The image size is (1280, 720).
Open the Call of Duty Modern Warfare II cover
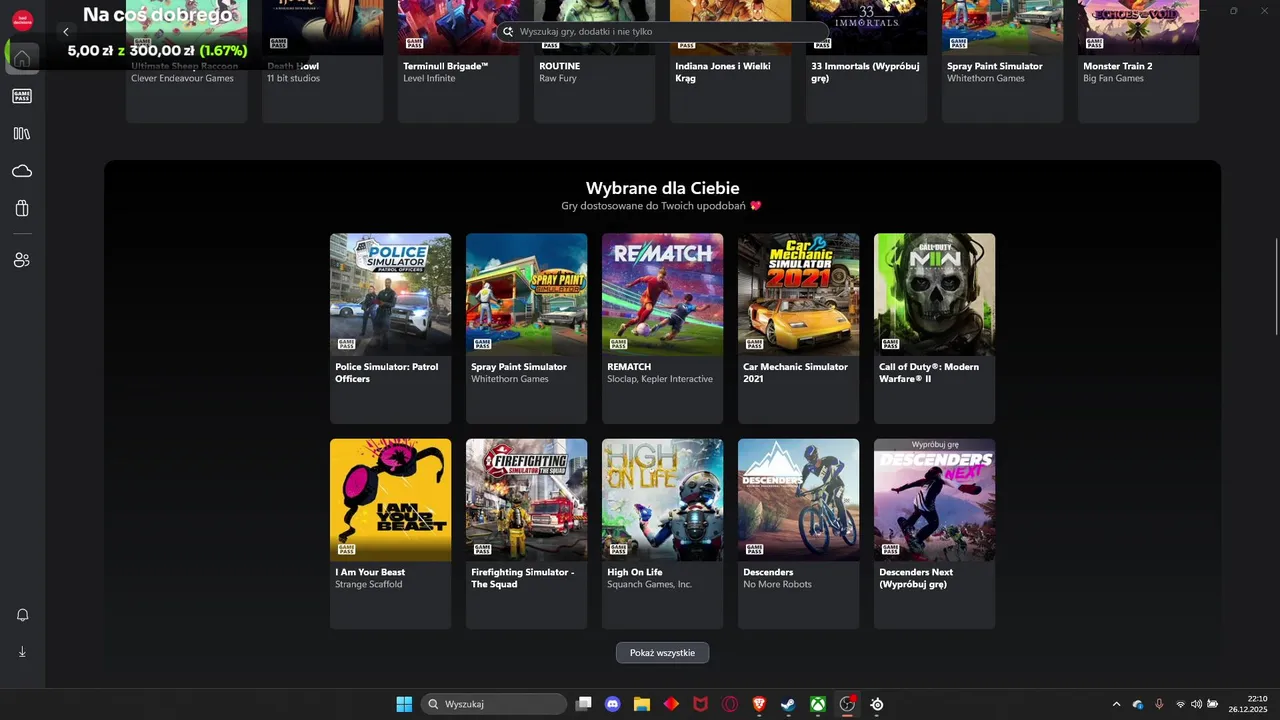(x=934, y=294)
